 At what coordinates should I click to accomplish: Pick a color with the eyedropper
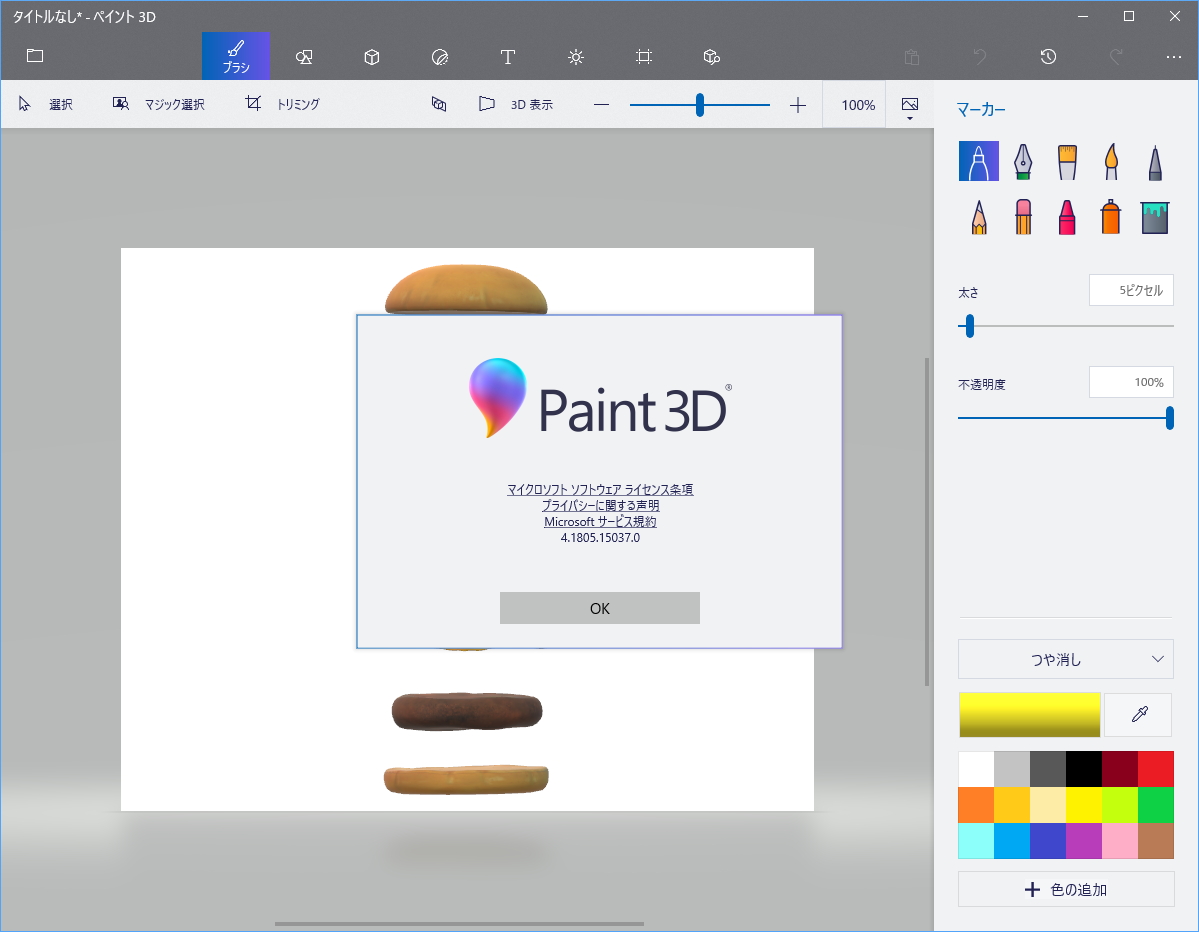click(x=1137, y=714)
